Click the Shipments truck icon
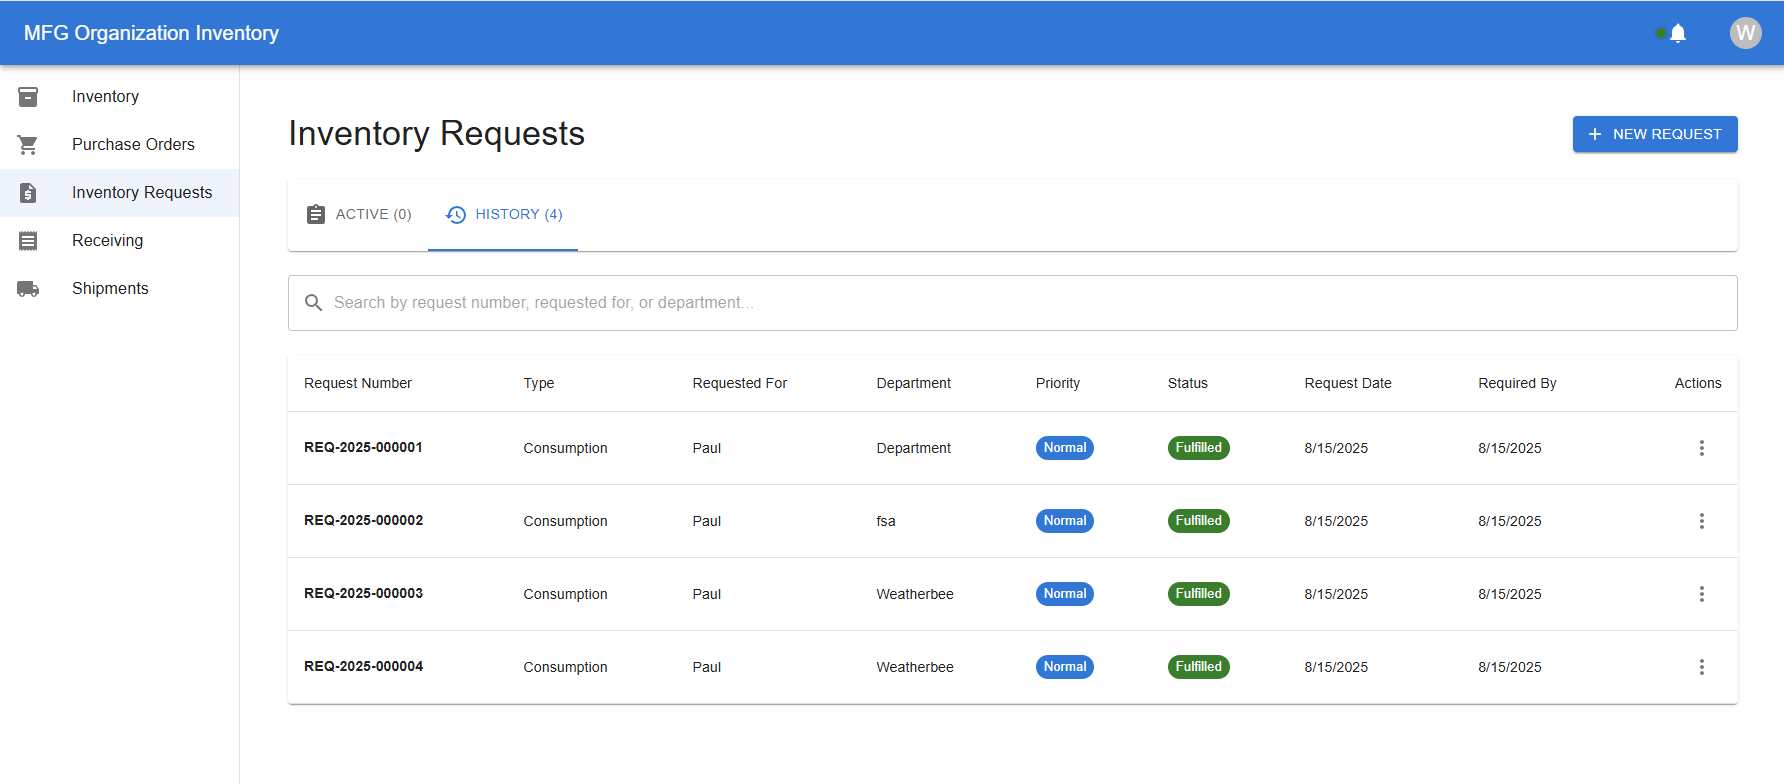 point(28,289)
